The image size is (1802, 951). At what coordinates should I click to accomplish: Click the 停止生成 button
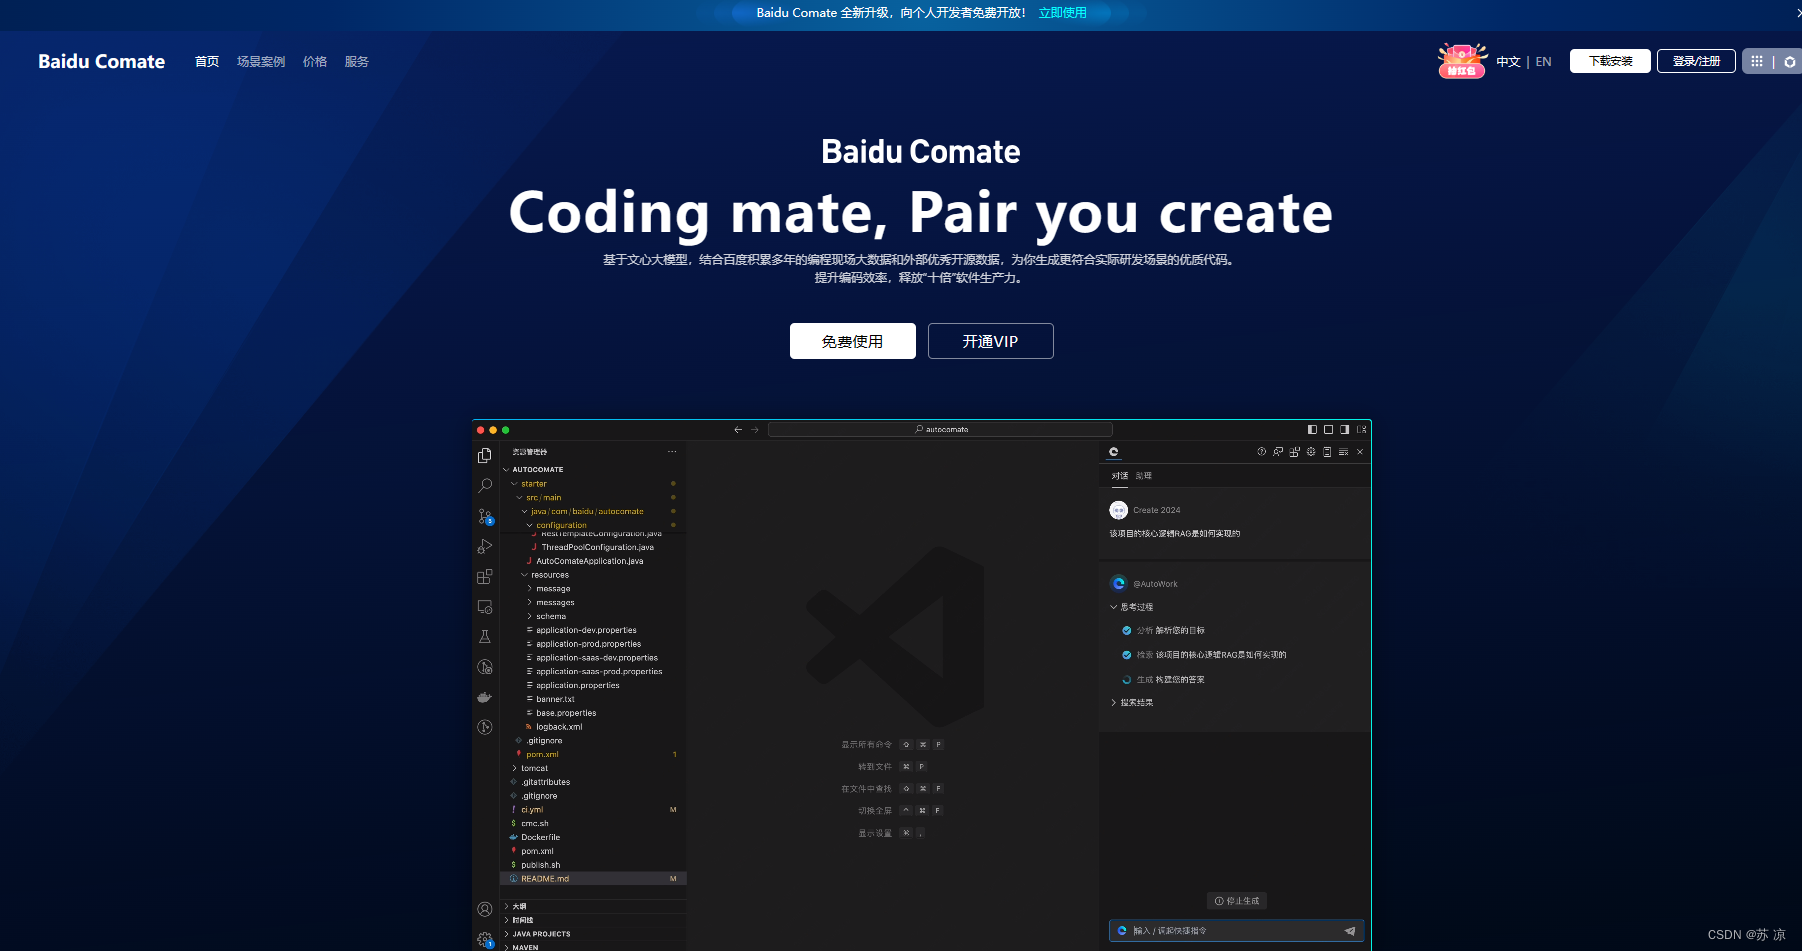click(x=1237, y=901)
